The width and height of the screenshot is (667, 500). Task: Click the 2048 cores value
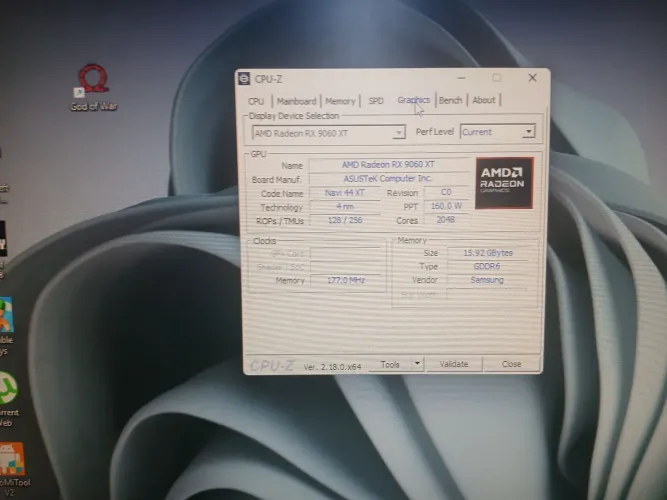[446, 220]
